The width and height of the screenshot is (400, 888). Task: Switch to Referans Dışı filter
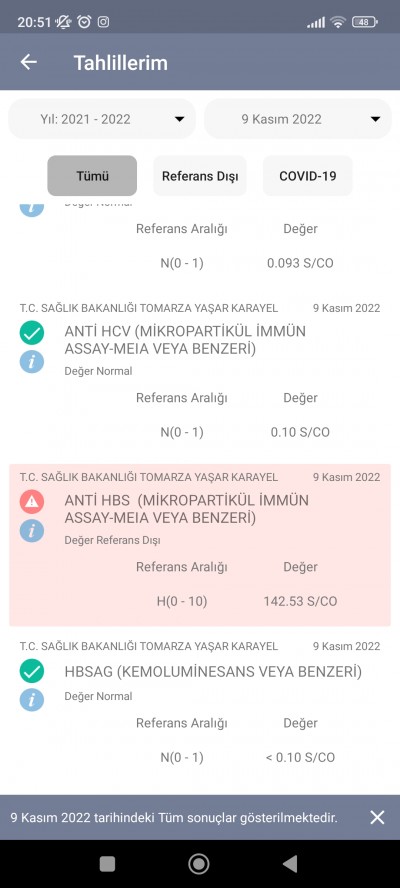(x=200, y=176)
